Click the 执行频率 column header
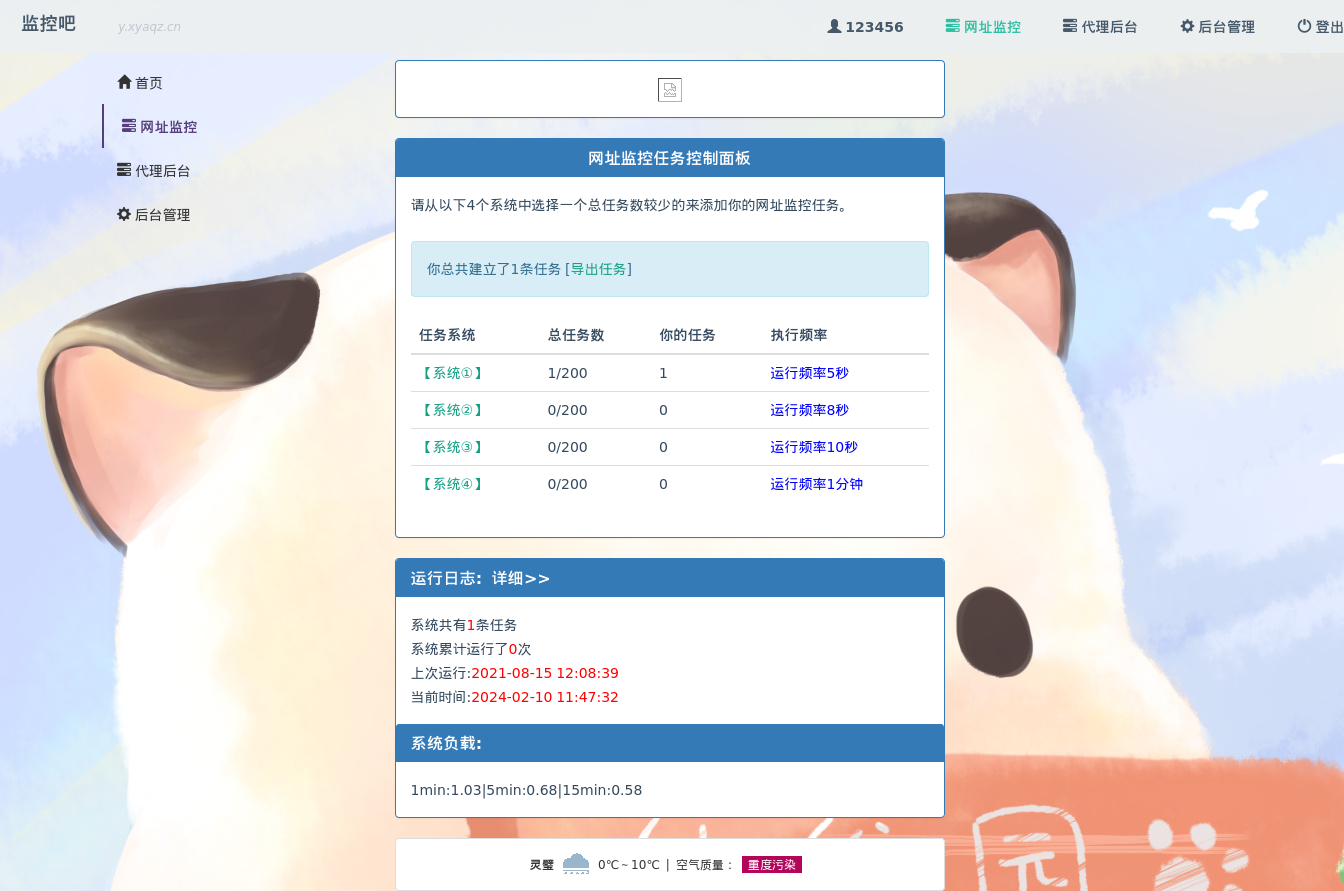Screen dimensions: 1344x891 click(x=799, y=335)
